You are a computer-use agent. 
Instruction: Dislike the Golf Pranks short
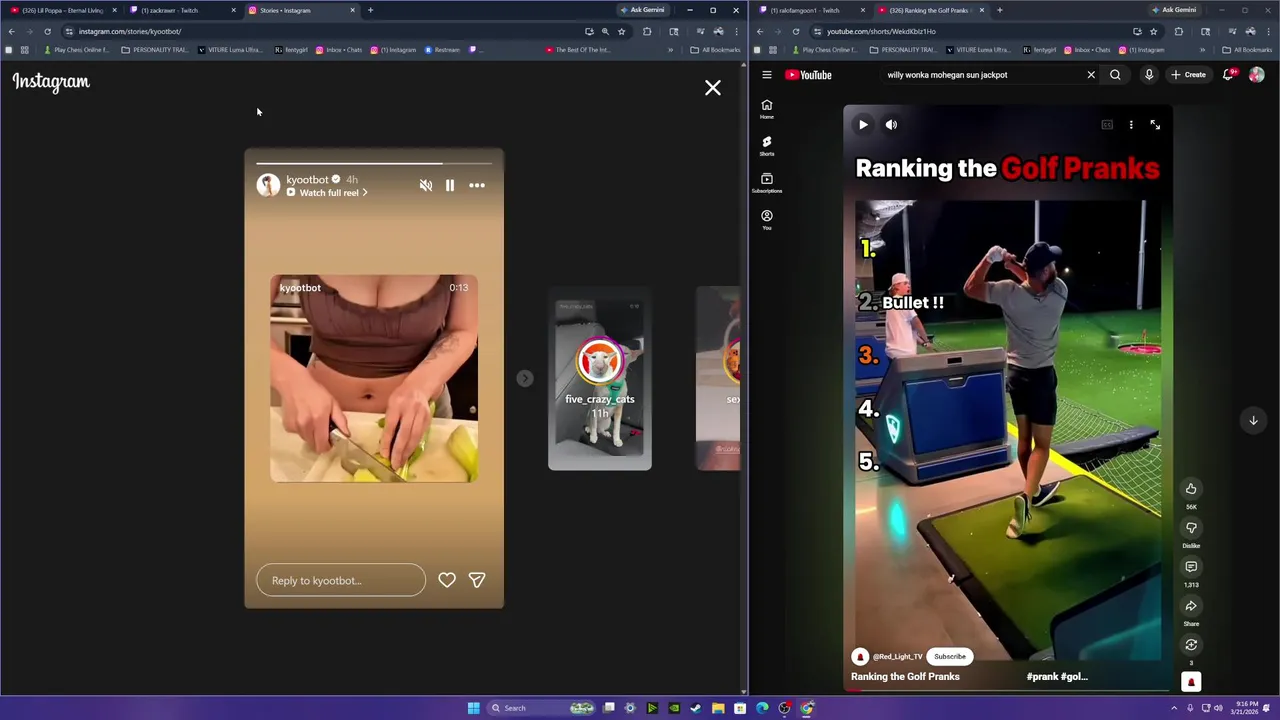pos(1191,528)
